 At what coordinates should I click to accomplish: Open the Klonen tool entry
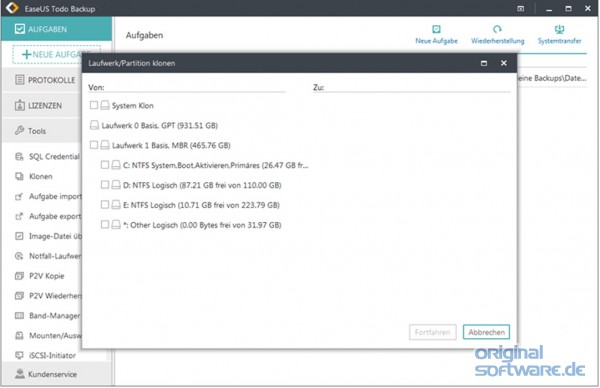41,176
